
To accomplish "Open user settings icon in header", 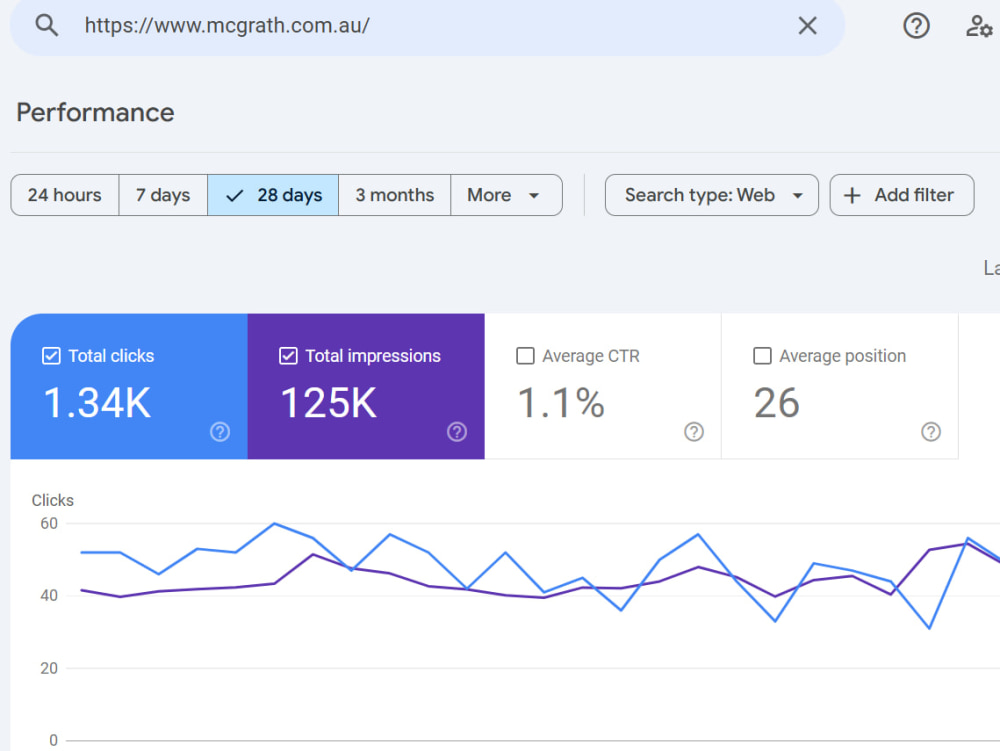I will 979,26.
